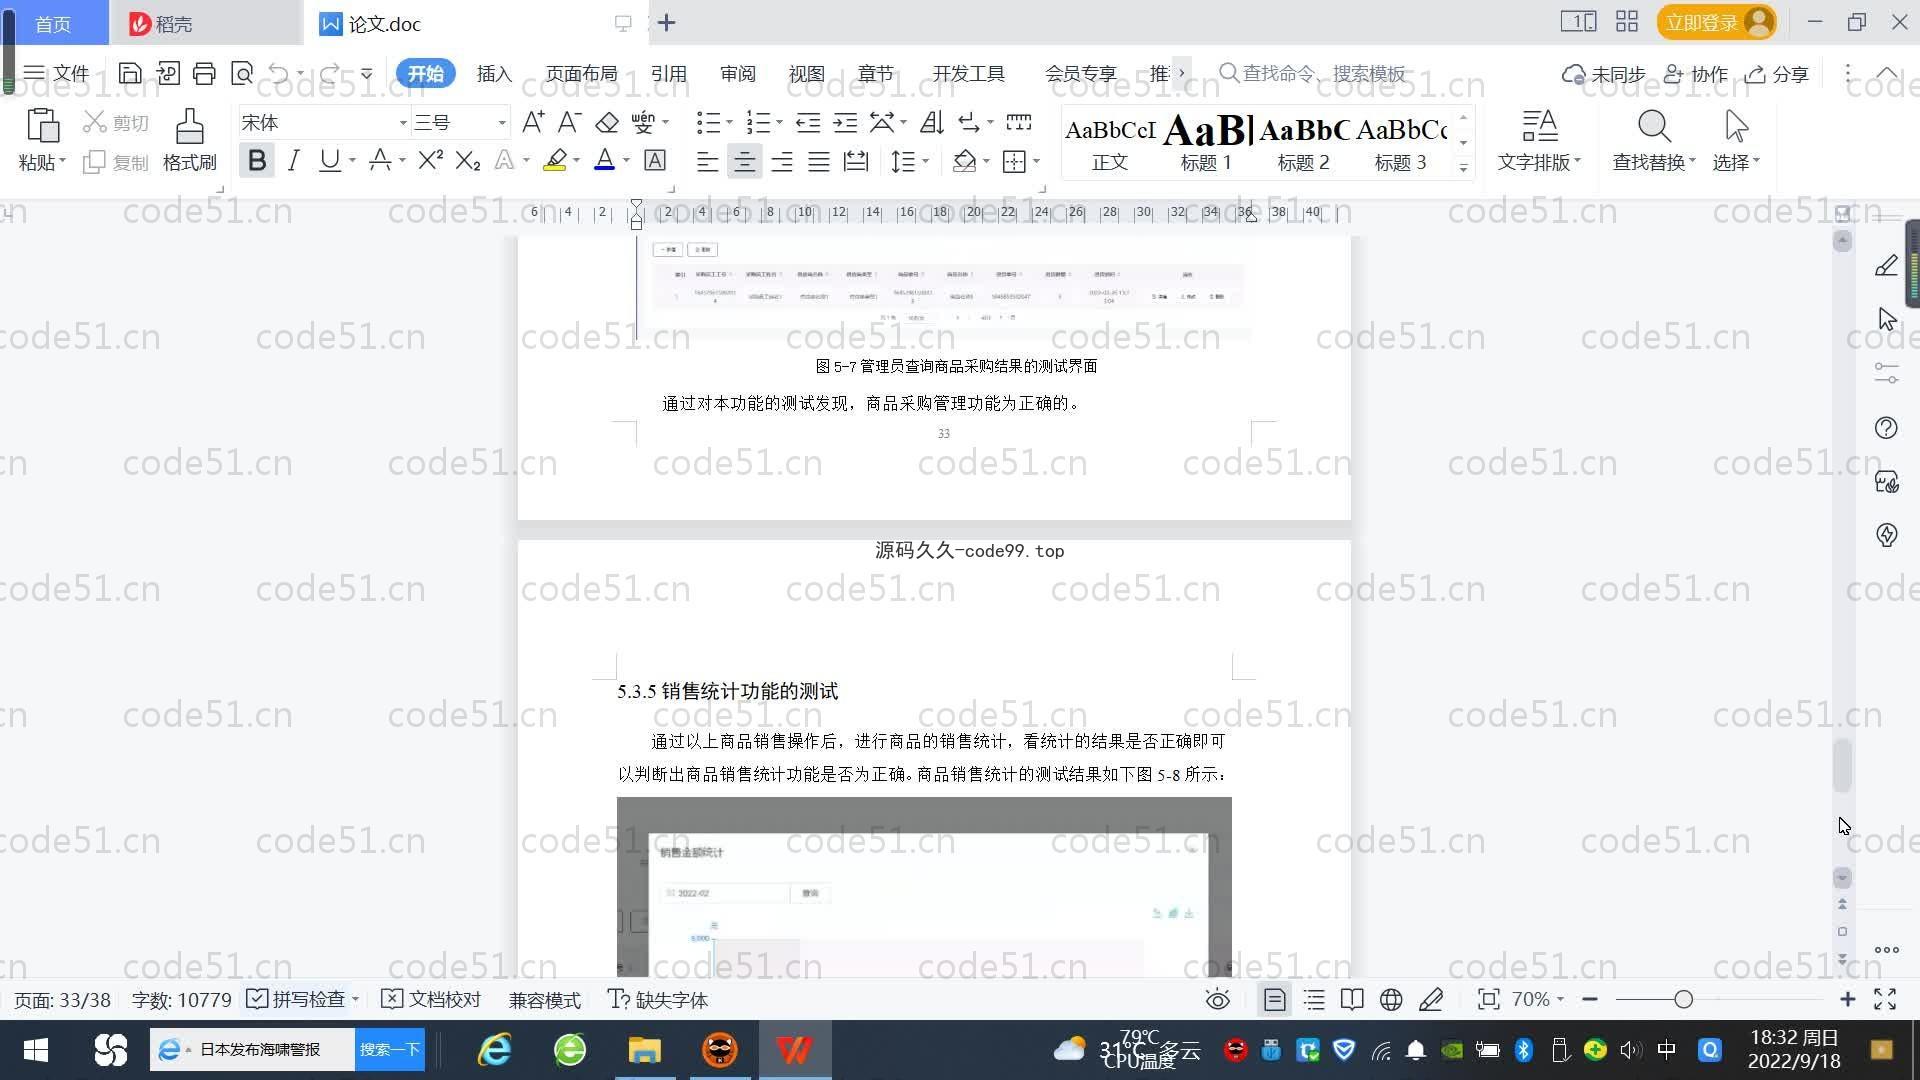Click the Undo icon
The image size is (1920, 1080).
(279, 73)
